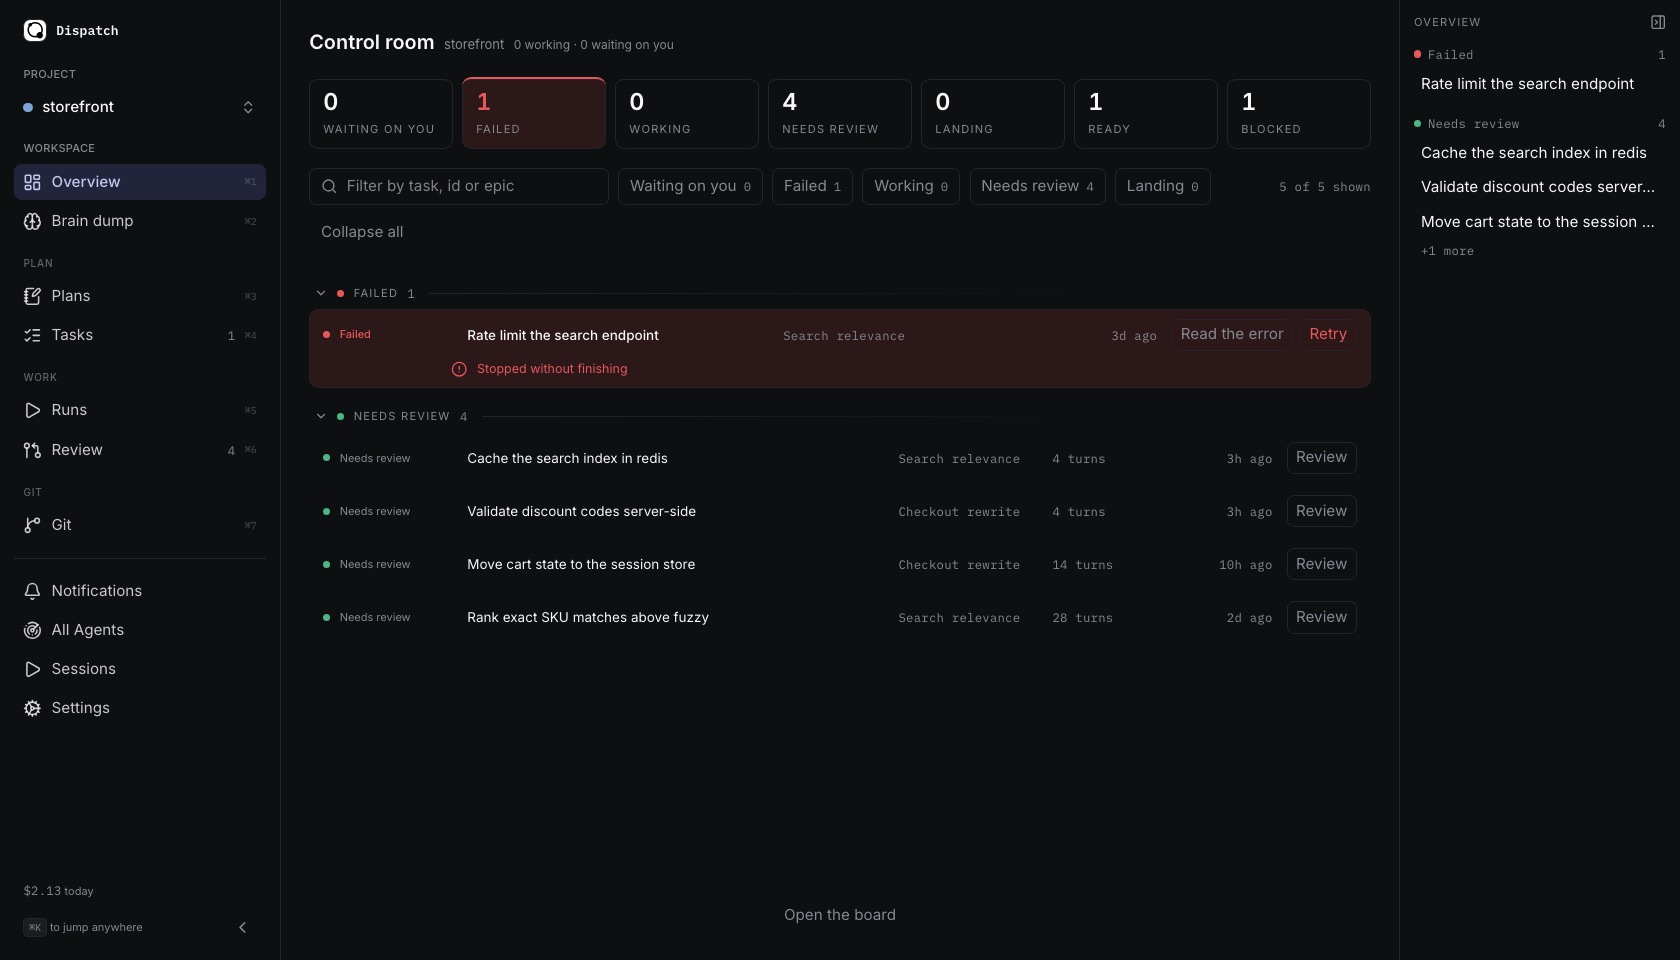Click the Tasks checklist icon

(x=32, y=335)
